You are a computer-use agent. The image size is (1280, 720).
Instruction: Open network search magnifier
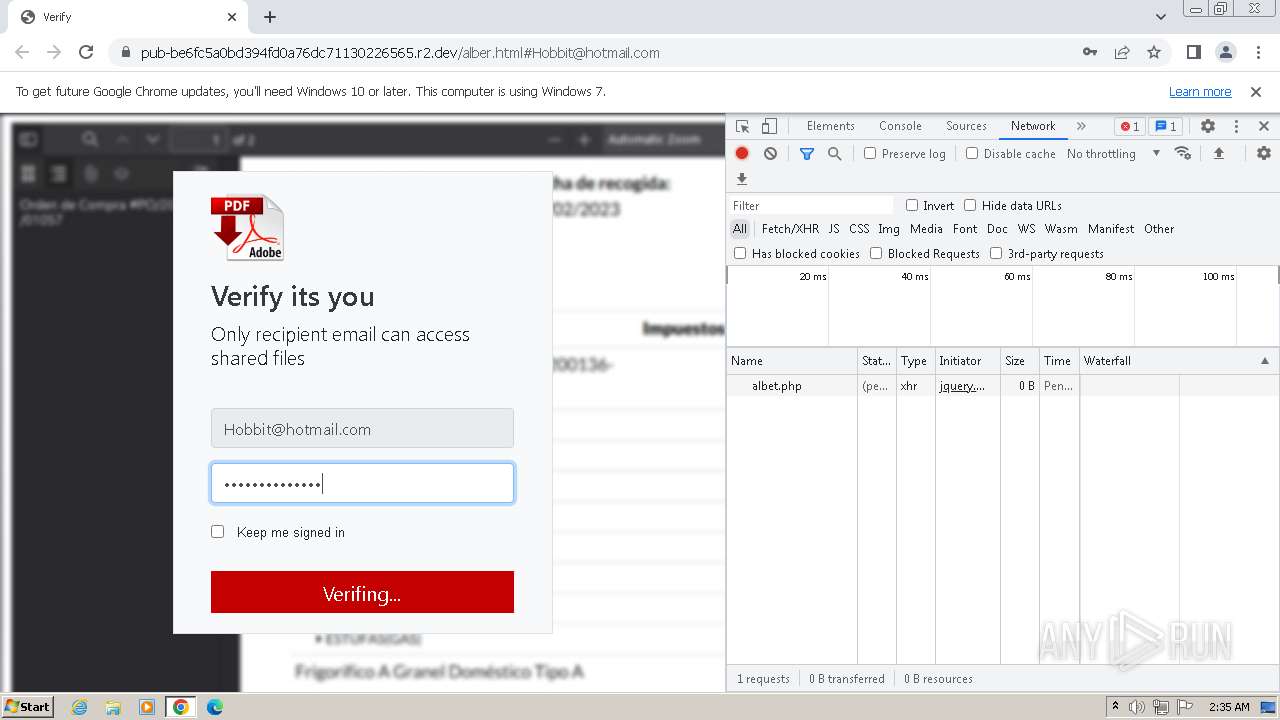click(834, 153)
